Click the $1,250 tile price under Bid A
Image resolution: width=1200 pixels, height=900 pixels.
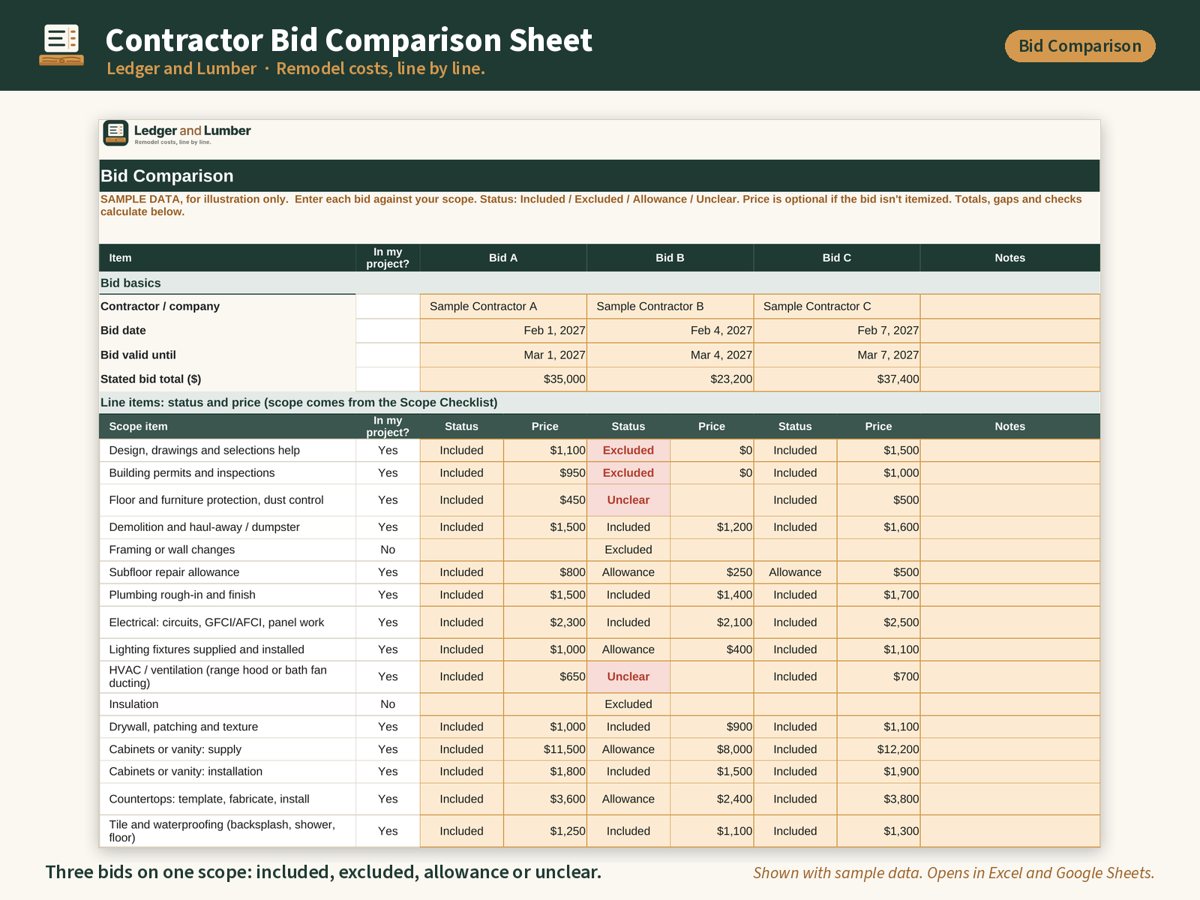coord(545,831)
